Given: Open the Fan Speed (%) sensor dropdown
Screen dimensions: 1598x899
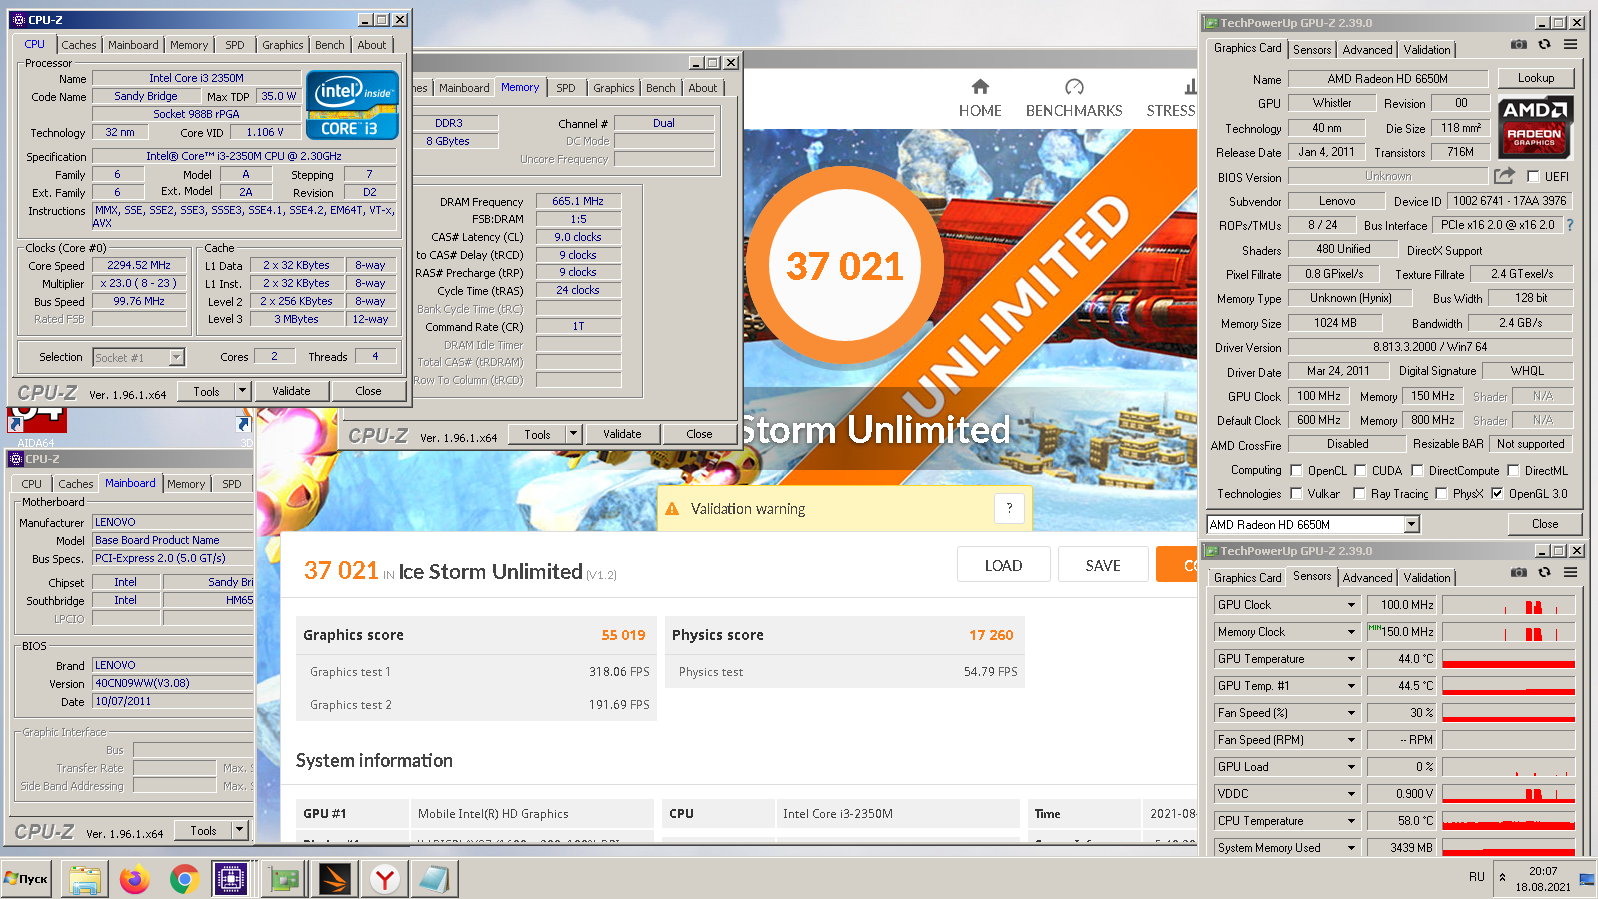Looking at the screenshot, I should (x=1351, y=713).
